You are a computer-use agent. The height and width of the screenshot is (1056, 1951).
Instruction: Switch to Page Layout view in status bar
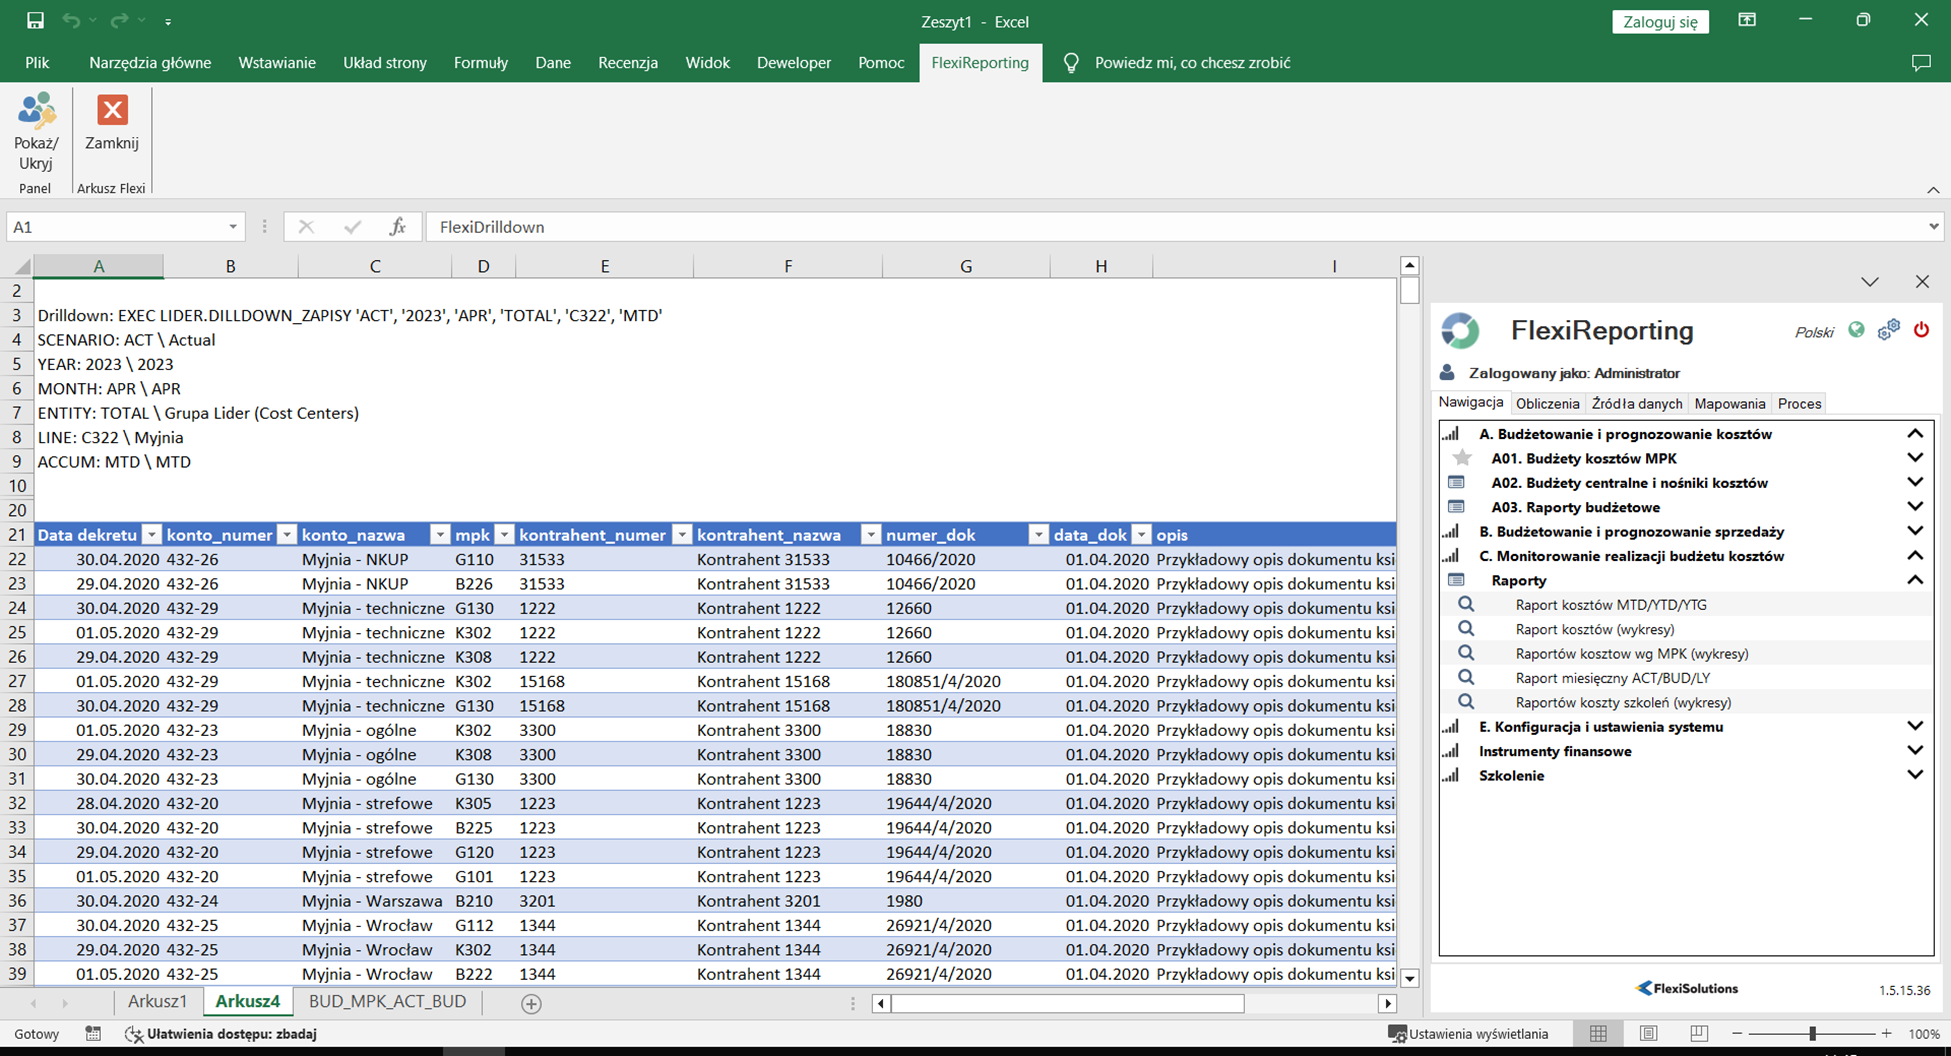1648,1033
